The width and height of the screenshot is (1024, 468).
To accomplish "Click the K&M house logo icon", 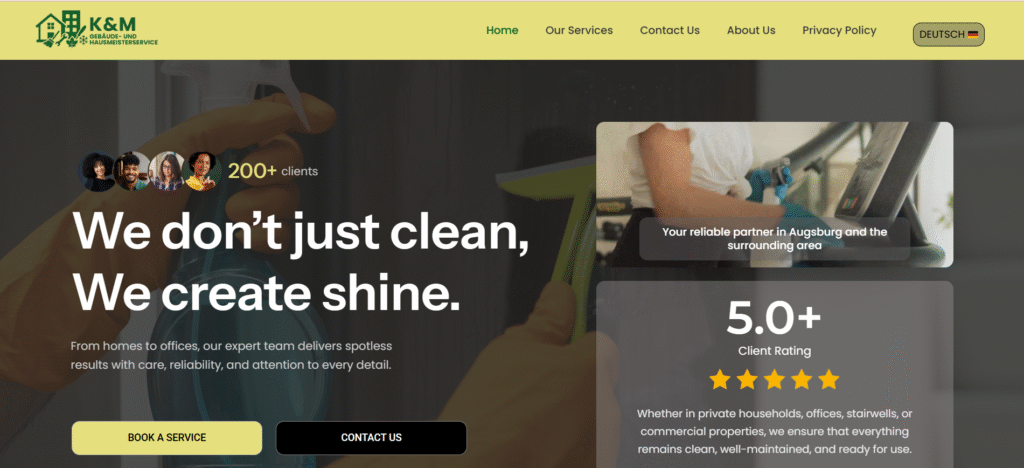I will tap(61, 29).
